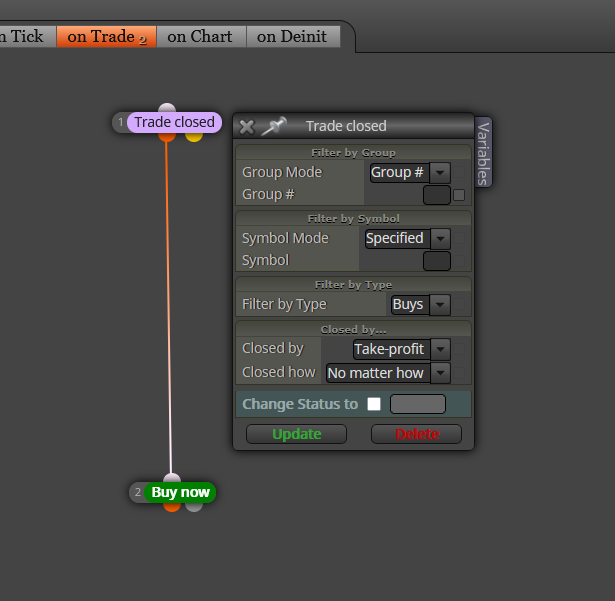Click the number 2 badge on Buy now
615x601 pixels.
click(138, 492)
